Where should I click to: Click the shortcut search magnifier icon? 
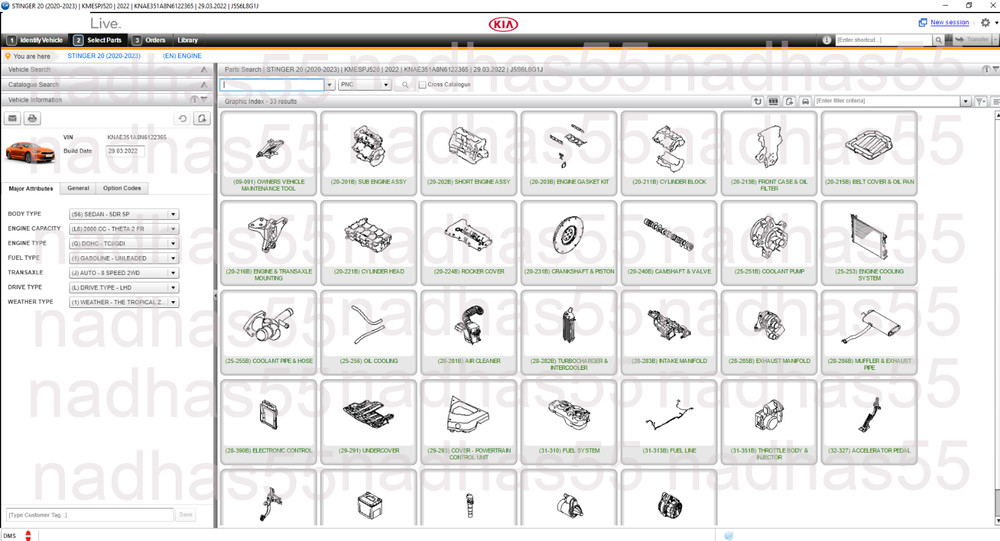[938, 40]
